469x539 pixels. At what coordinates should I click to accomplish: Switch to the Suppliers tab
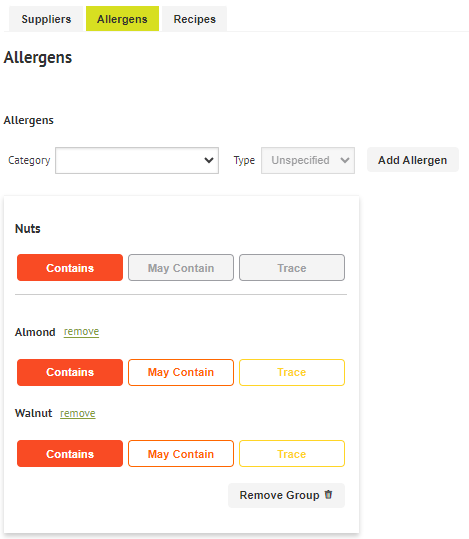(x=46, y=19)
